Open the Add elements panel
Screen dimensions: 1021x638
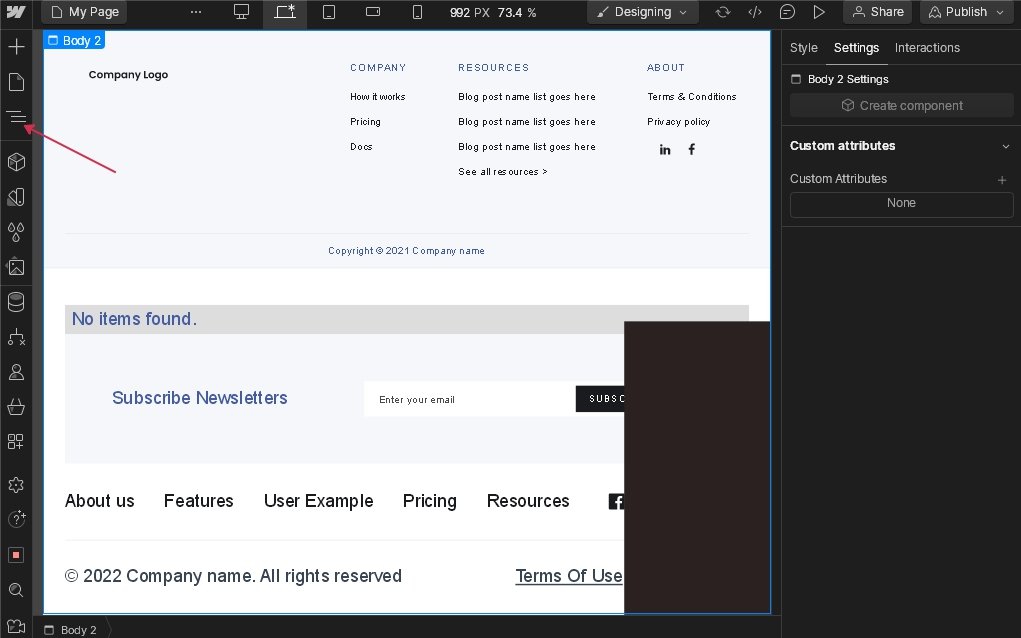pos(16,47)
